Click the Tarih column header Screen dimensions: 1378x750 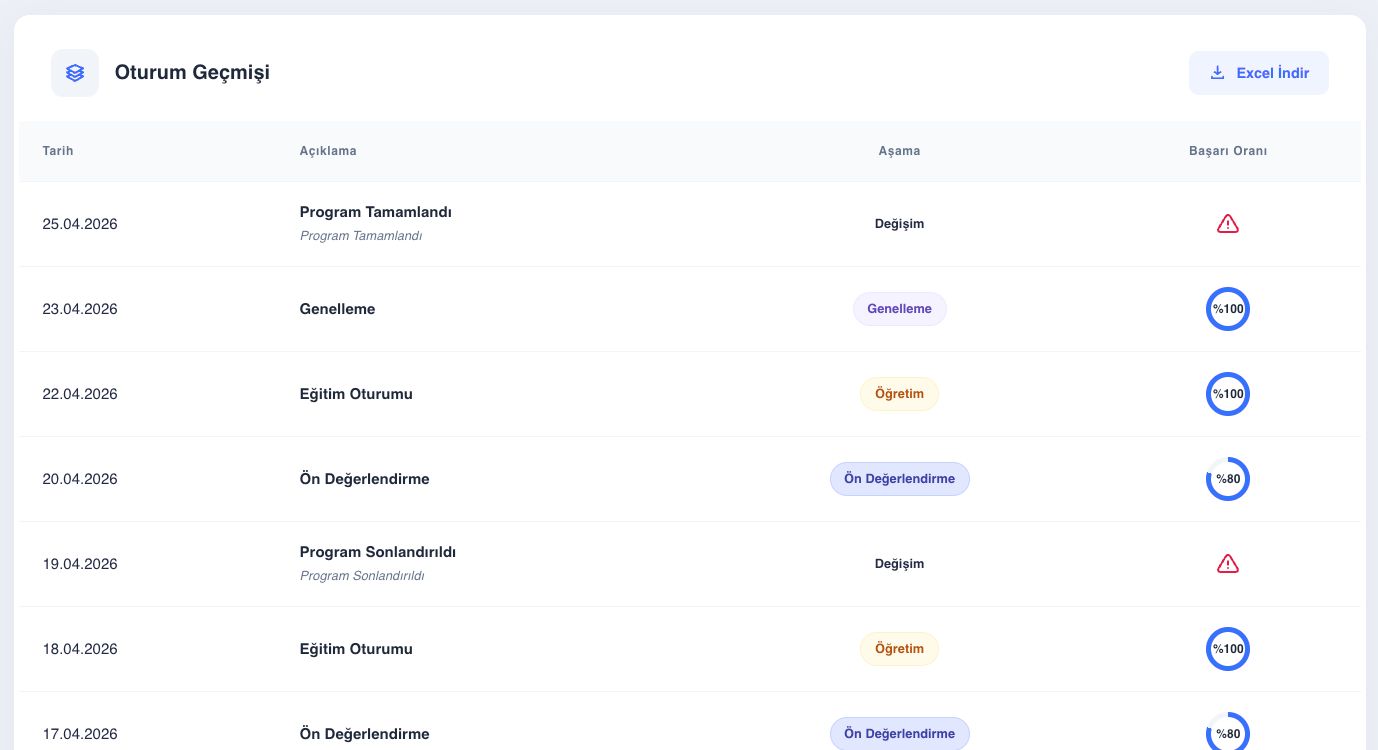58,151
